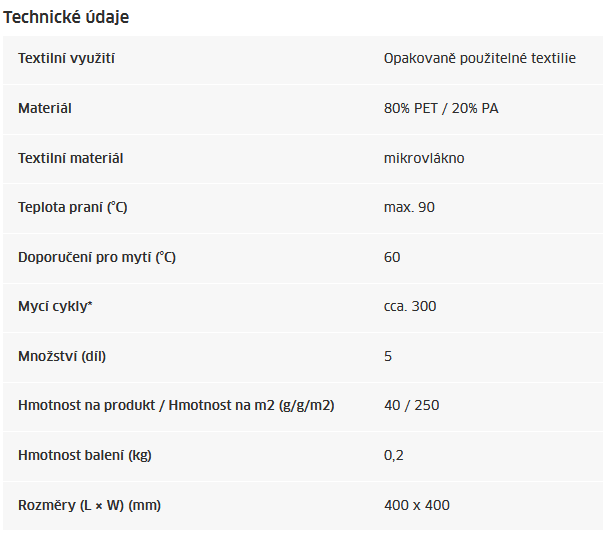Click the "Hmotnost balení (kg)" label
This screenshot has width=607, height=538.
85,455
